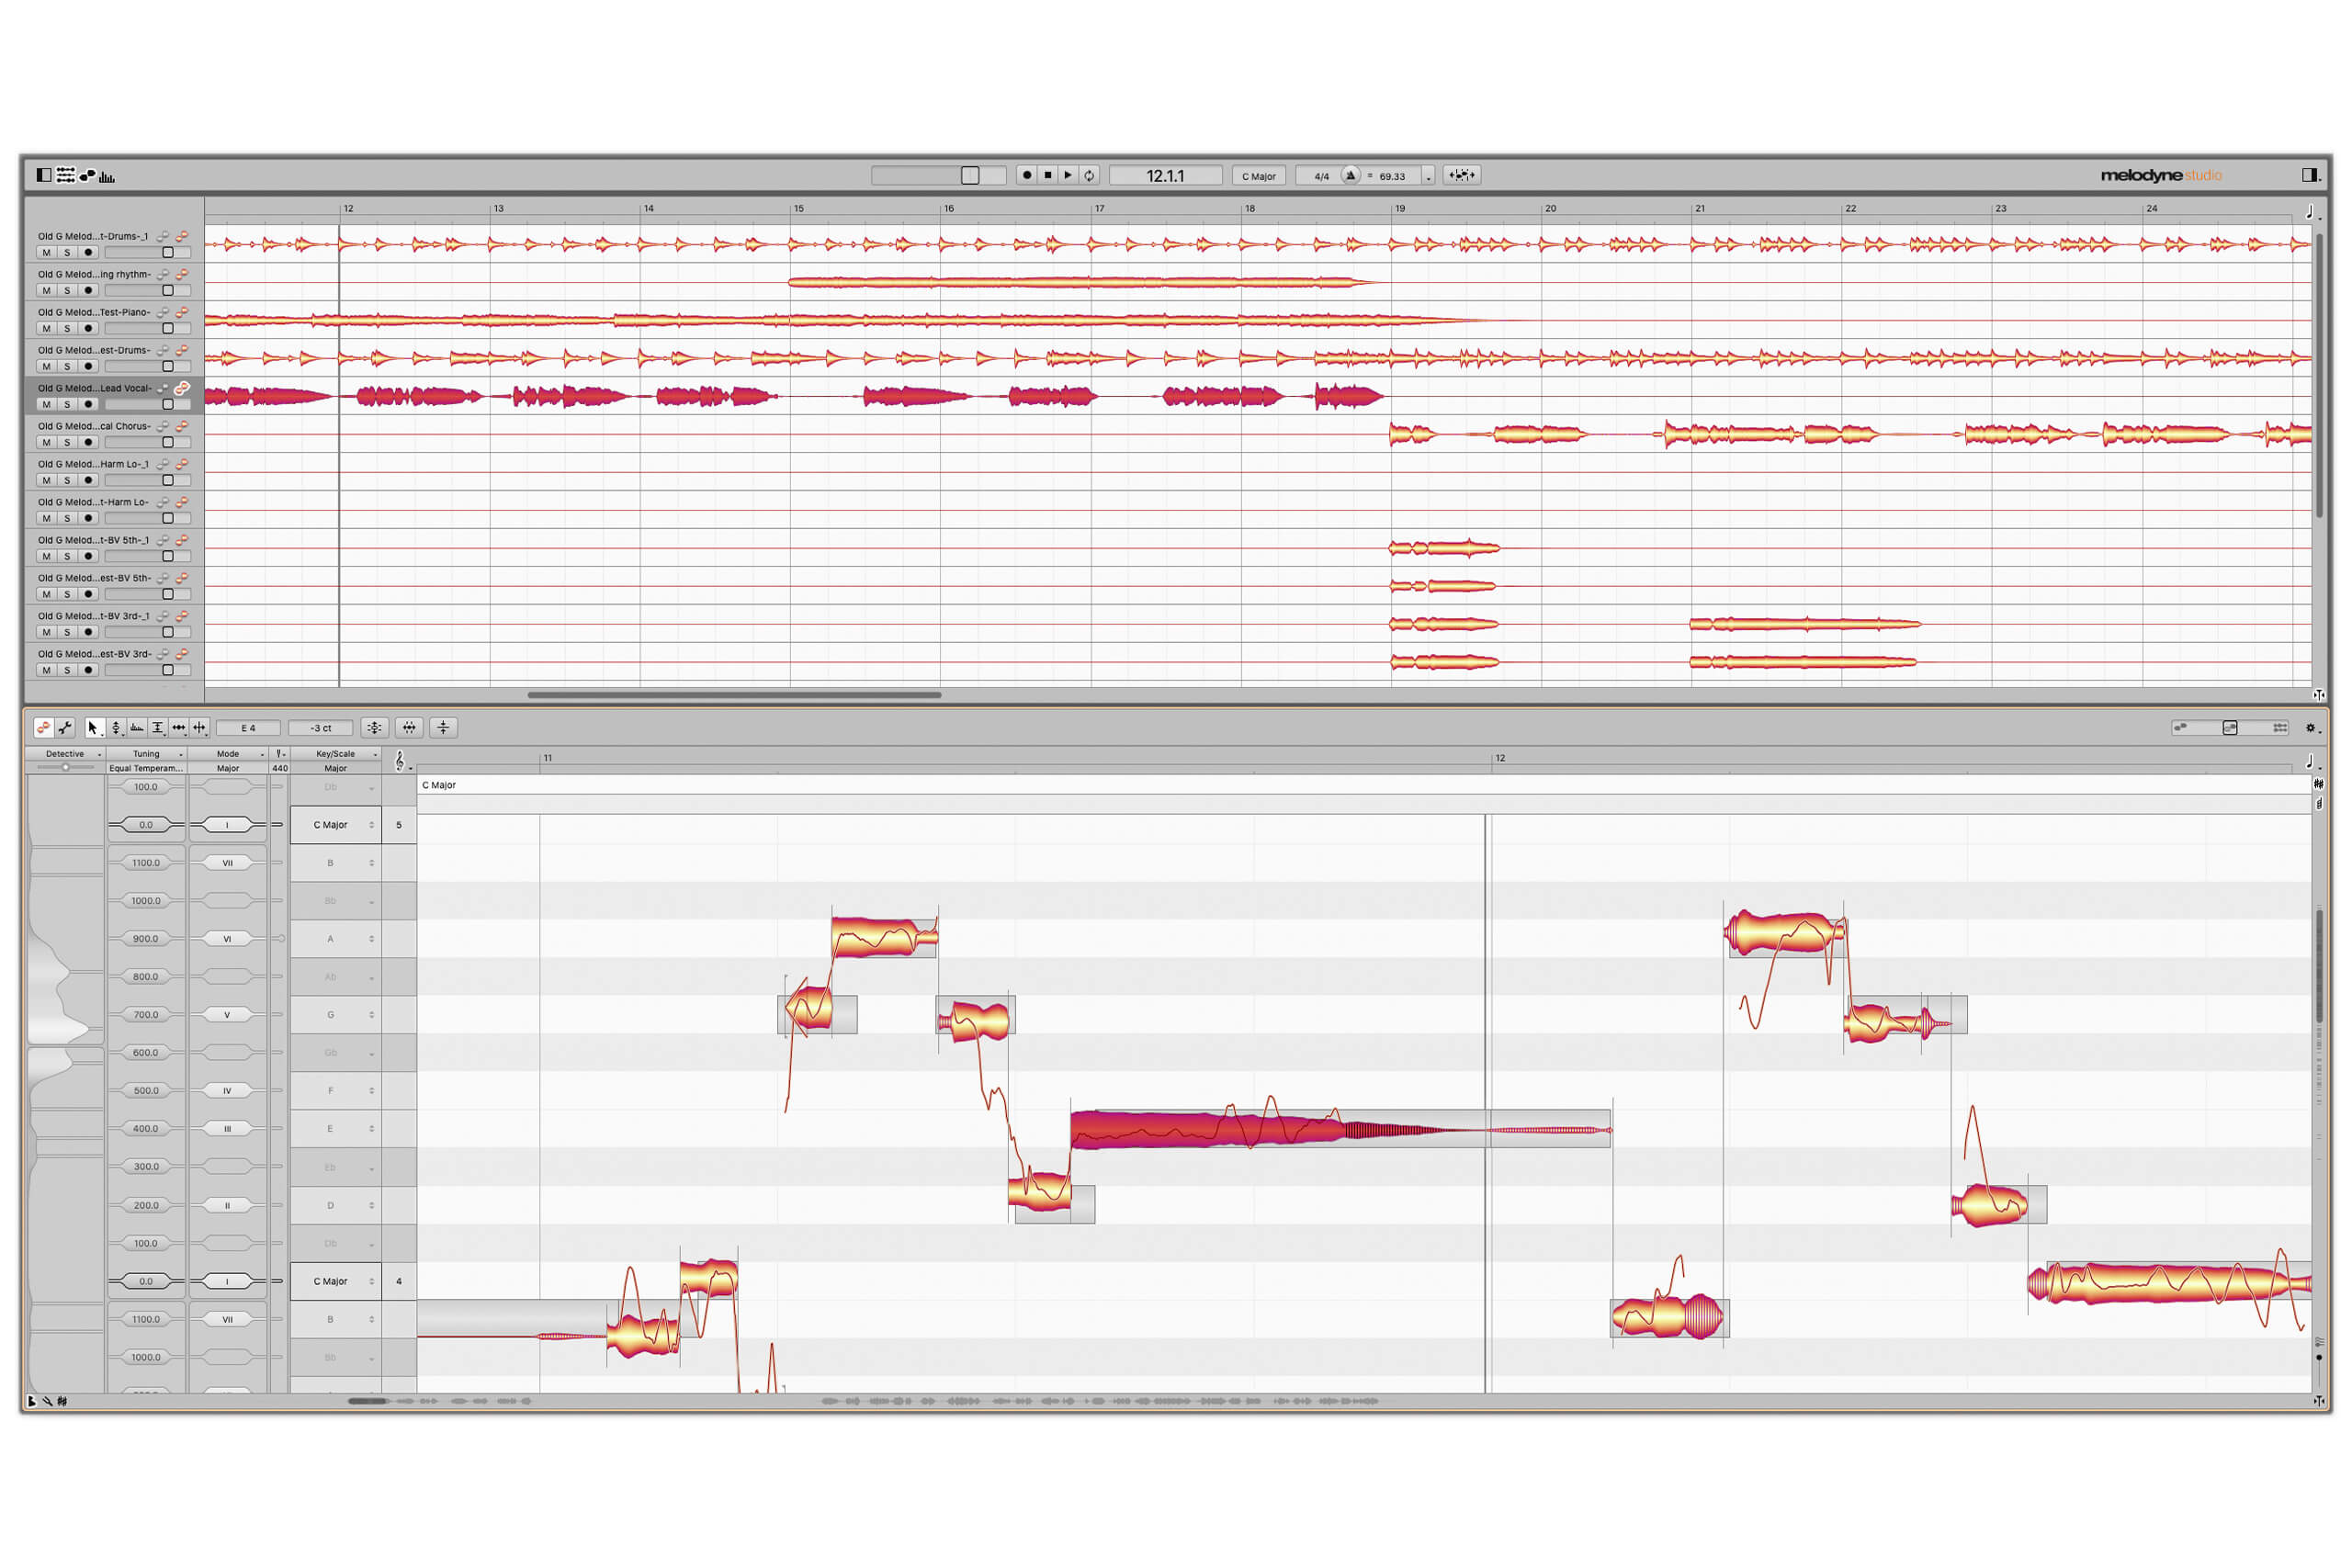This screenshot has height=1568, width=2352.
Task: Start playback with the play button
Action: [x=1069, y=175]
